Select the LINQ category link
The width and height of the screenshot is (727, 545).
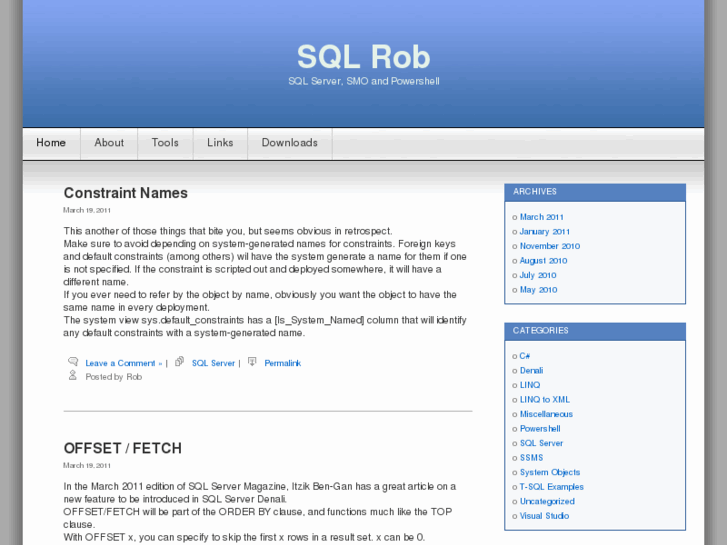pyautogui.click(x=530, y=385)
